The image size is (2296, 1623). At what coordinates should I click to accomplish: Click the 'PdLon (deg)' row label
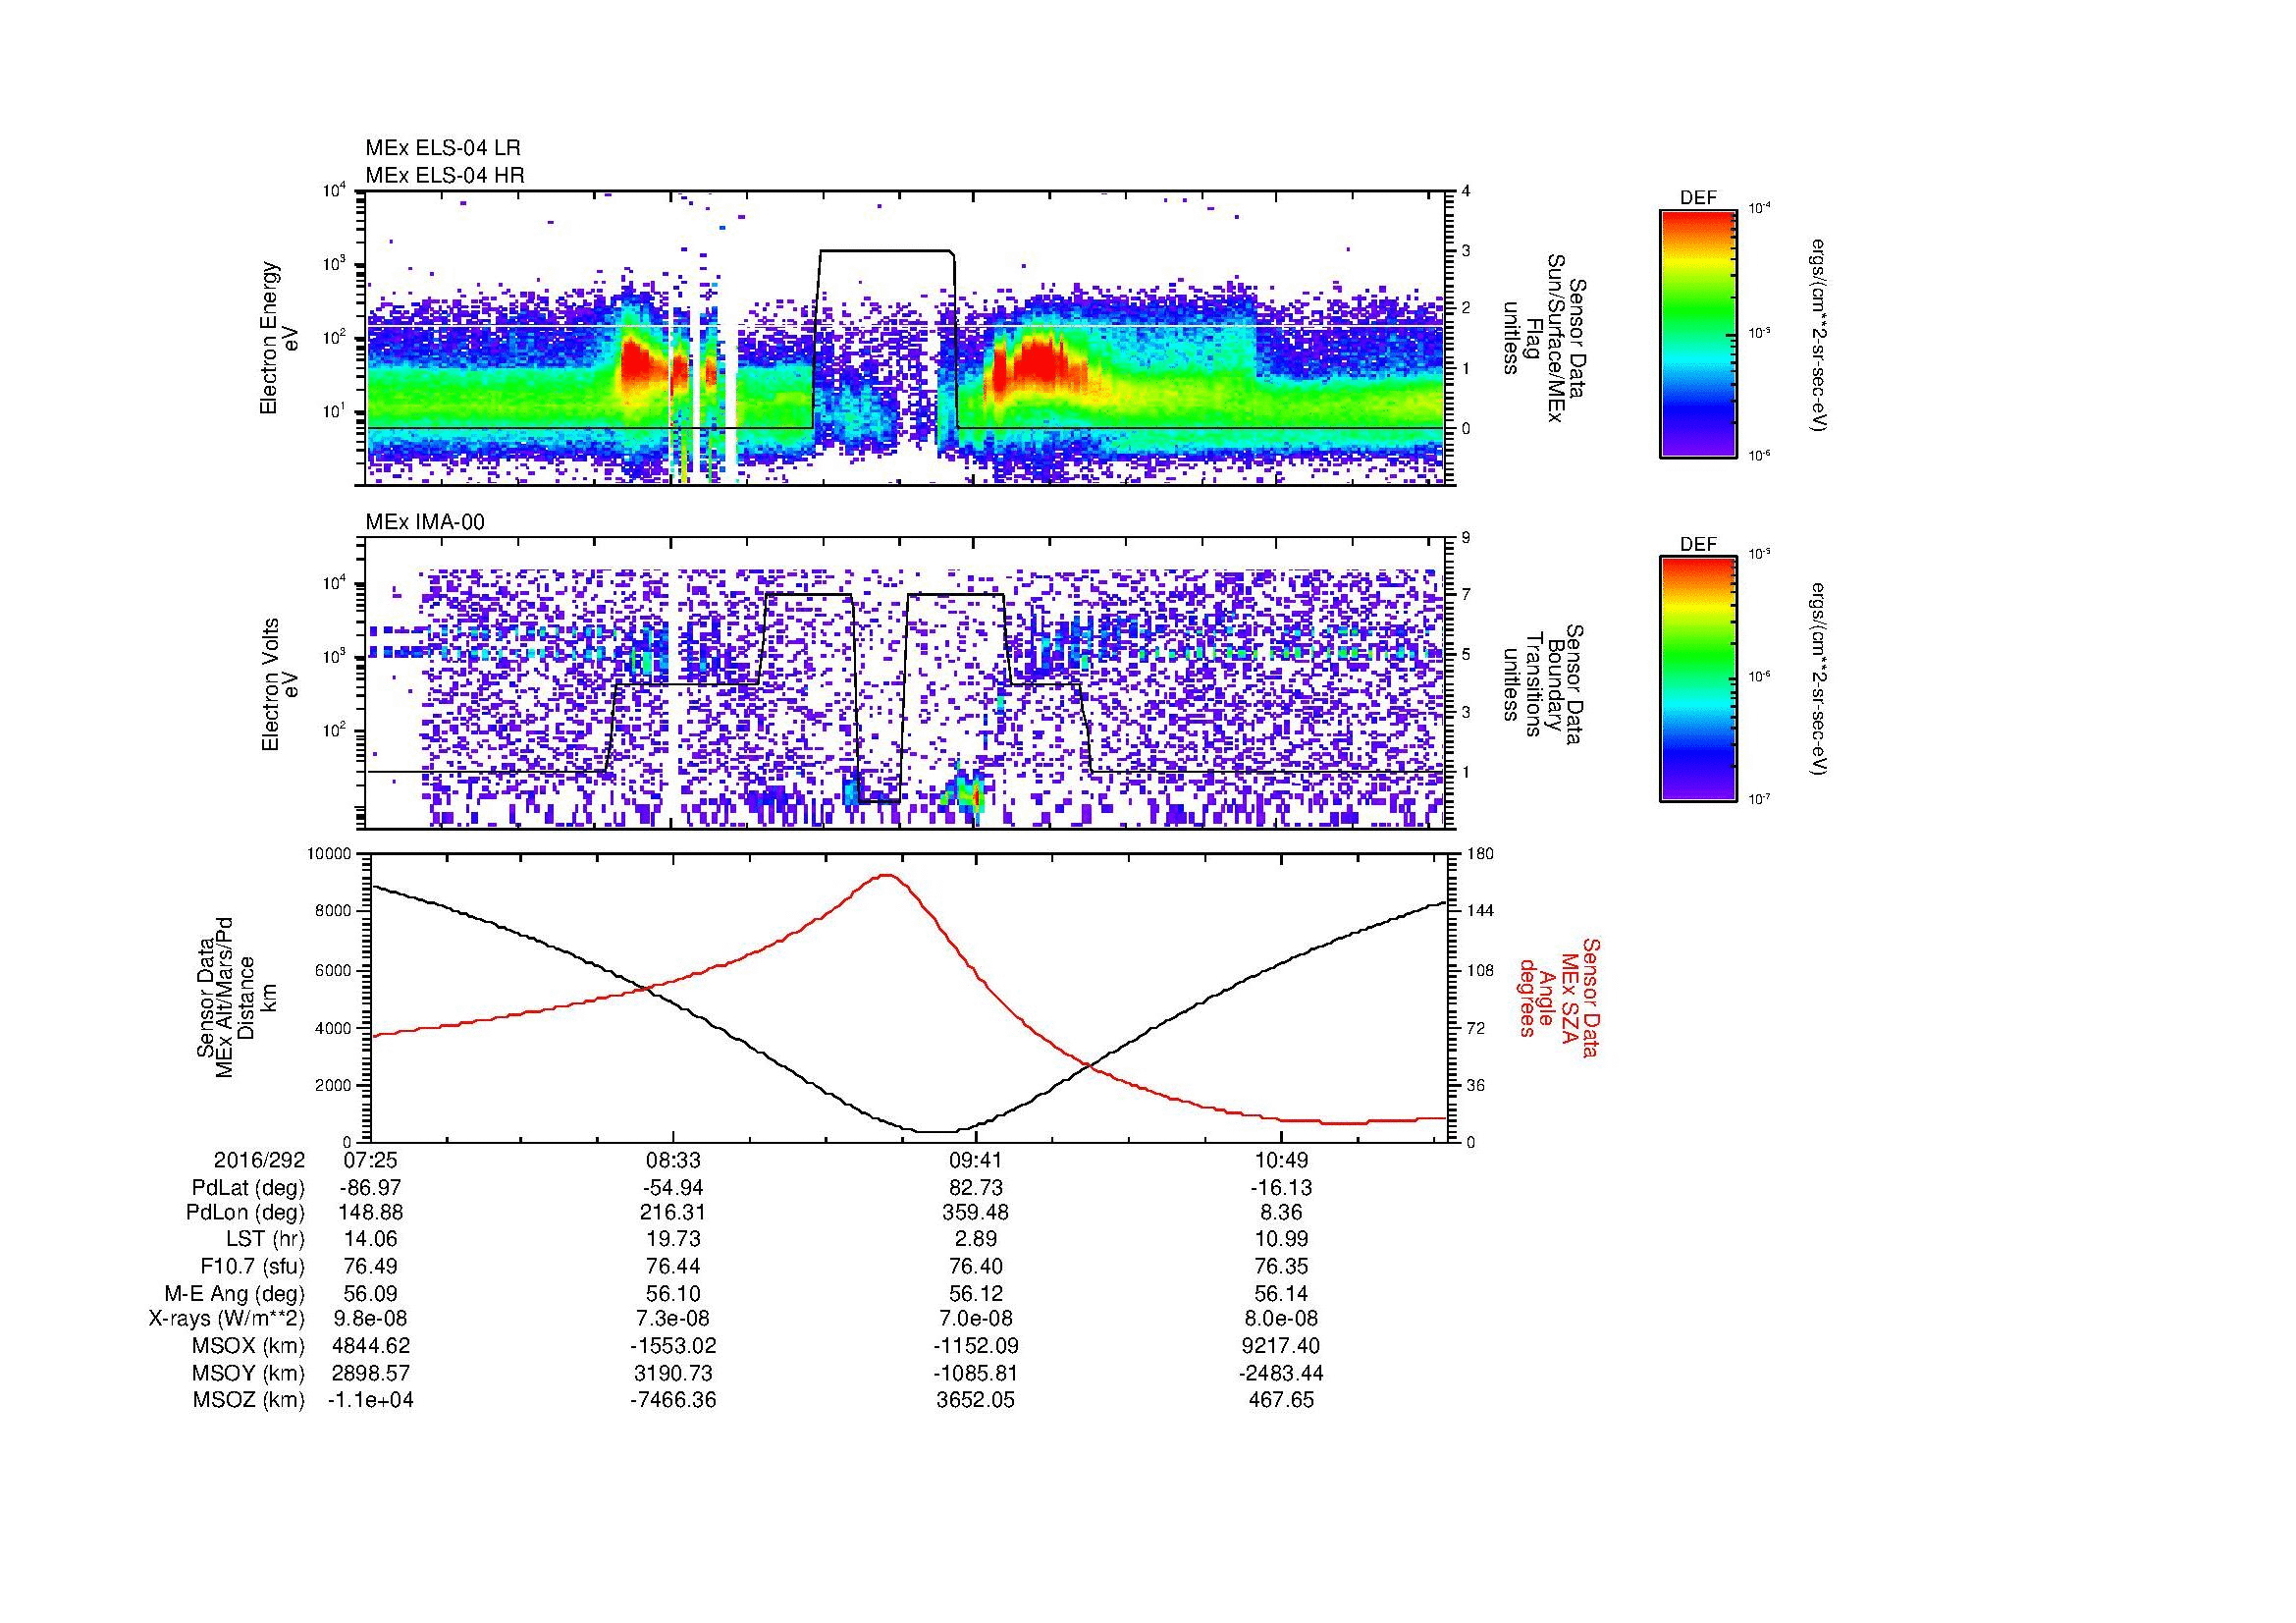click(246, 1212)
